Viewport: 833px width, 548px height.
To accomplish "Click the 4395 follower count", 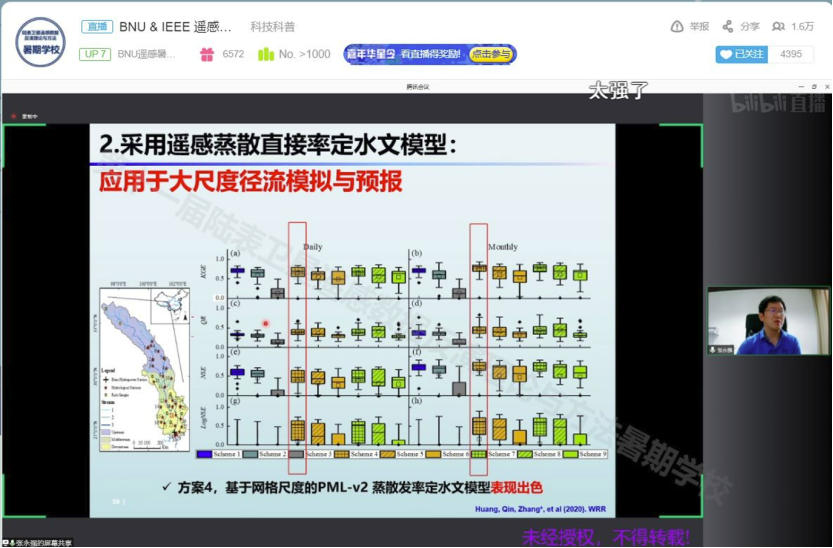I will coord(790,54).
